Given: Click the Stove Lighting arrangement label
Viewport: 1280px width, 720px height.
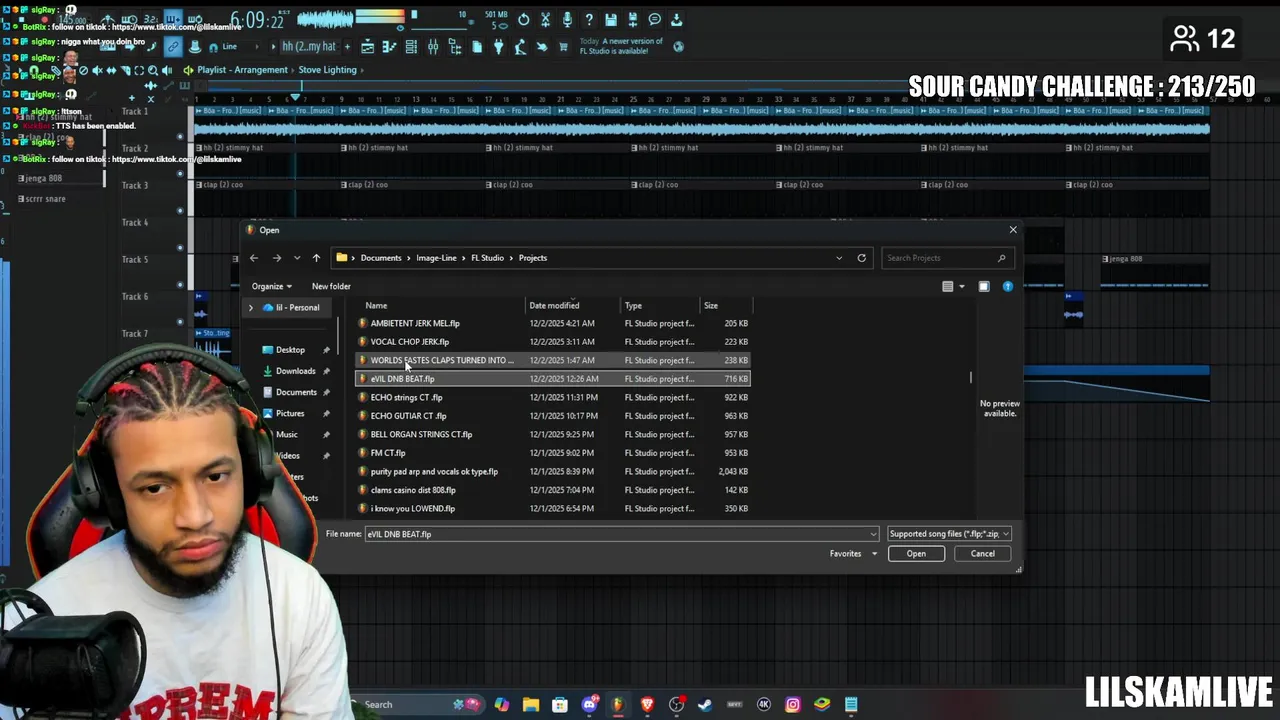Looking at the screenshot, I should (x=327, y=70).
